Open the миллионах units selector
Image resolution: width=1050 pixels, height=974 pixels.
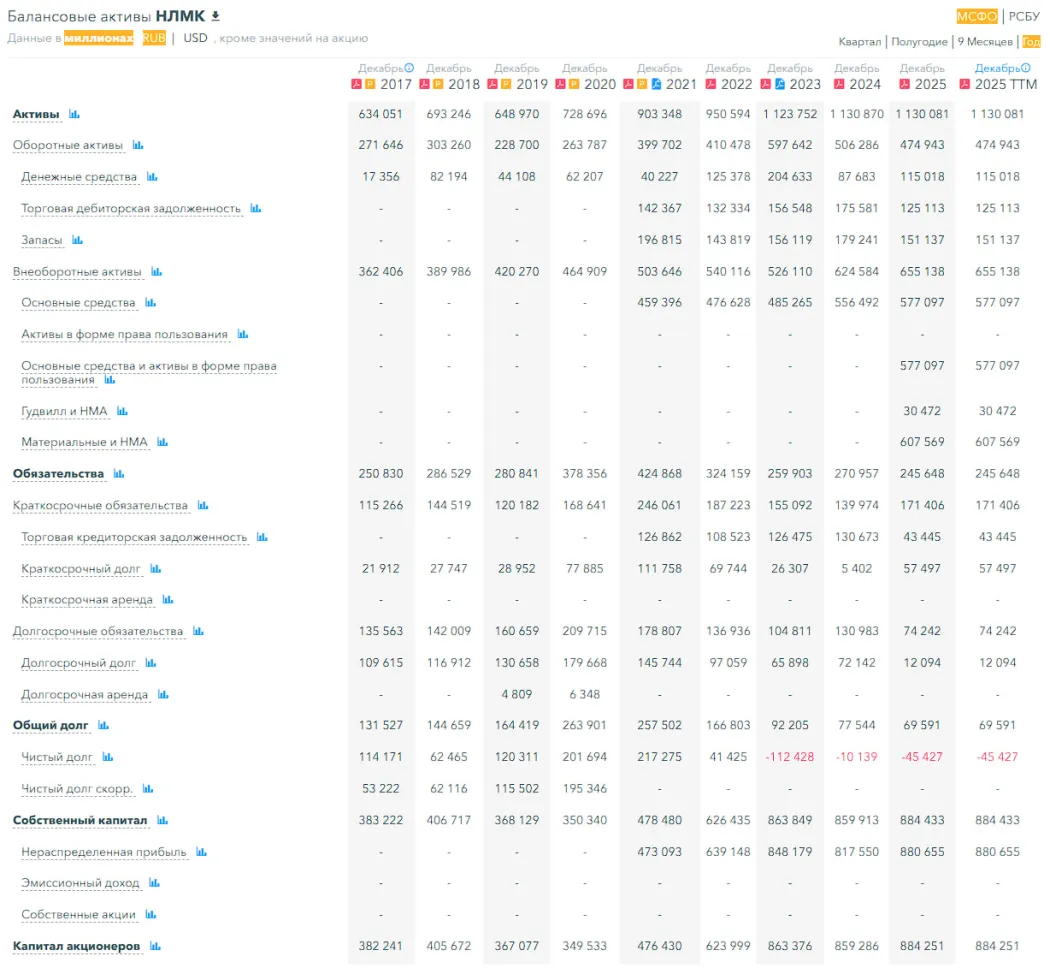coord(98,38)
